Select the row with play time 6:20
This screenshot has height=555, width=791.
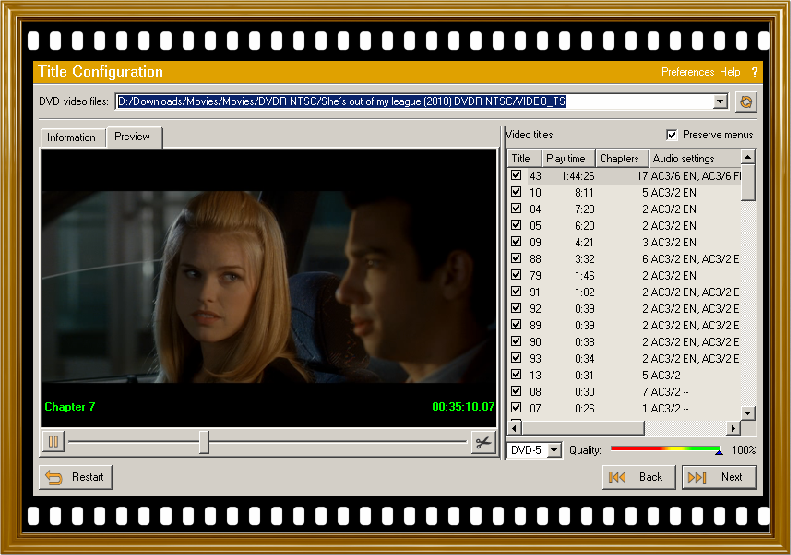point(625,226)
